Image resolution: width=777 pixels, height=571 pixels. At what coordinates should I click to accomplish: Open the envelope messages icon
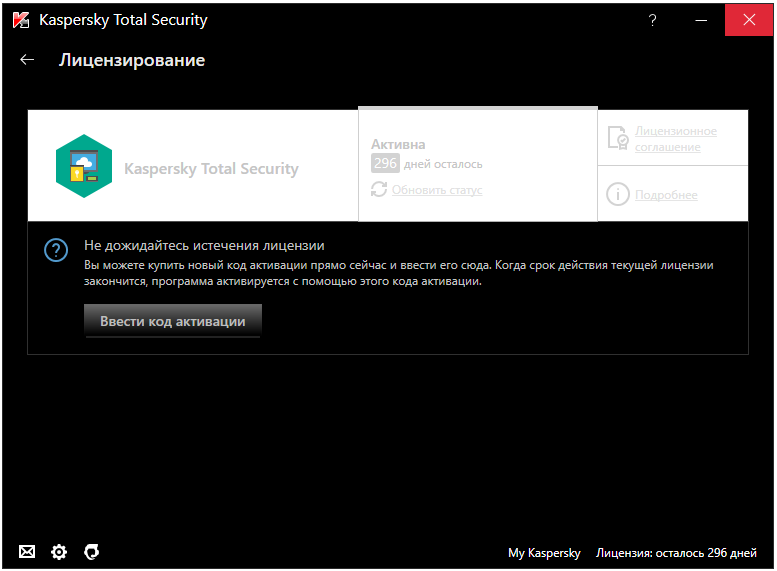click(27, 551)
